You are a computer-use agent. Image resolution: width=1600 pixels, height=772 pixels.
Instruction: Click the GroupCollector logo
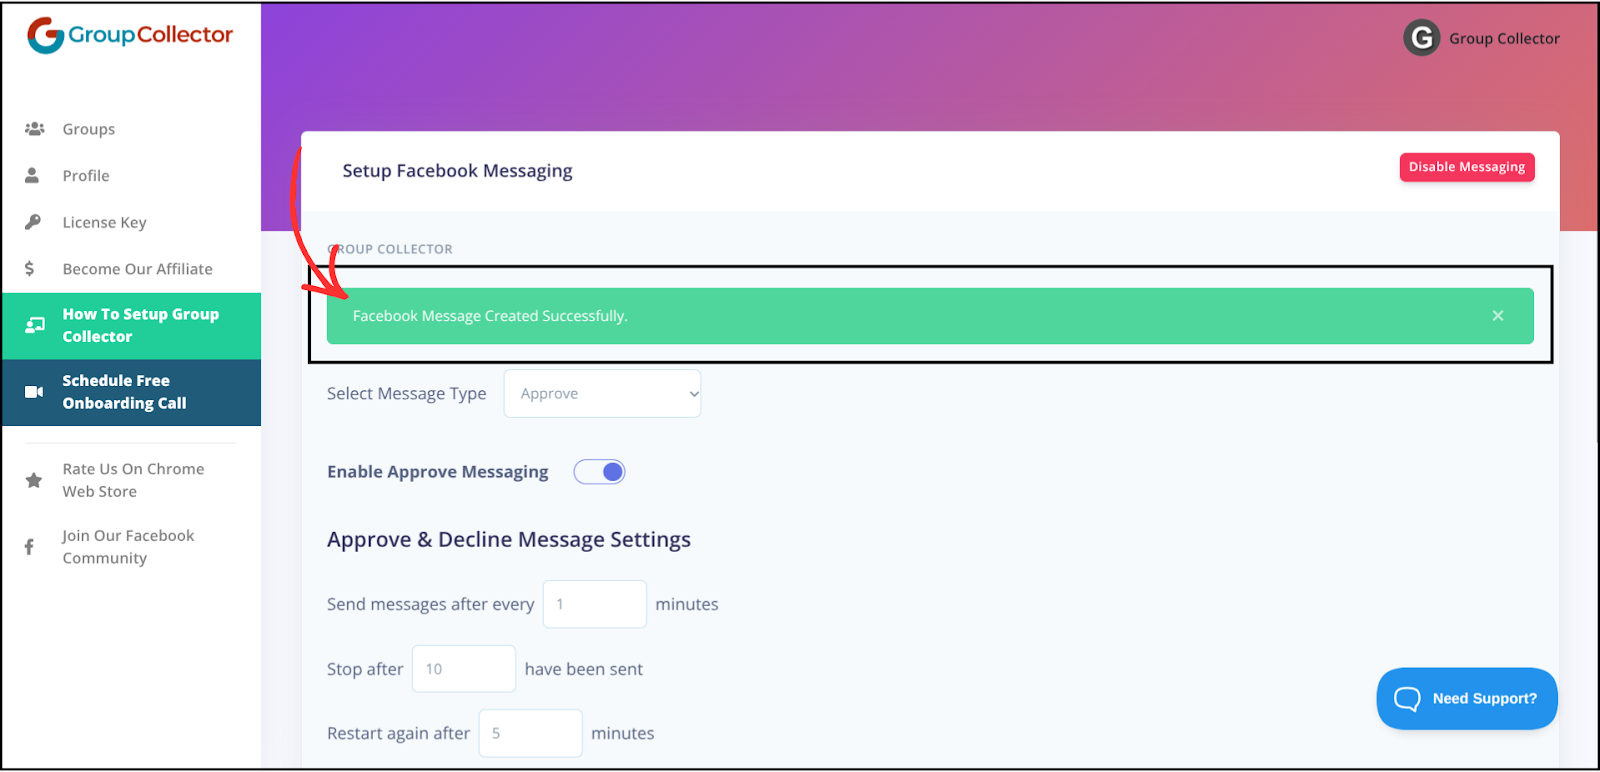click(x=130, y=36)
